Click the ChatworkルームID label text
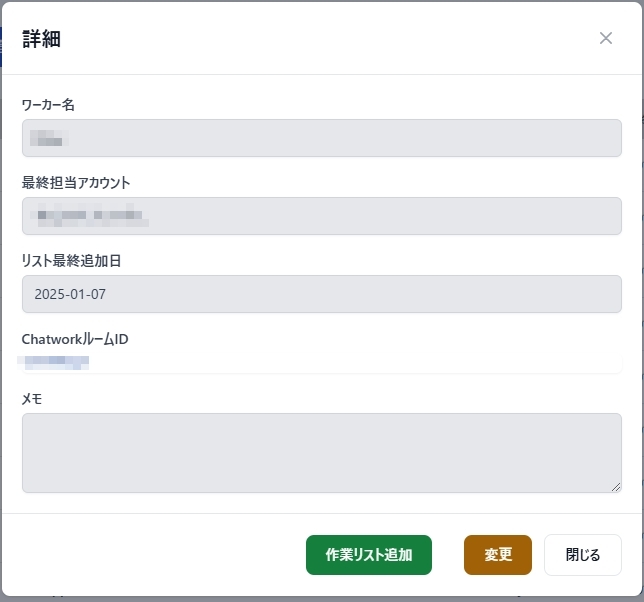 75,339
